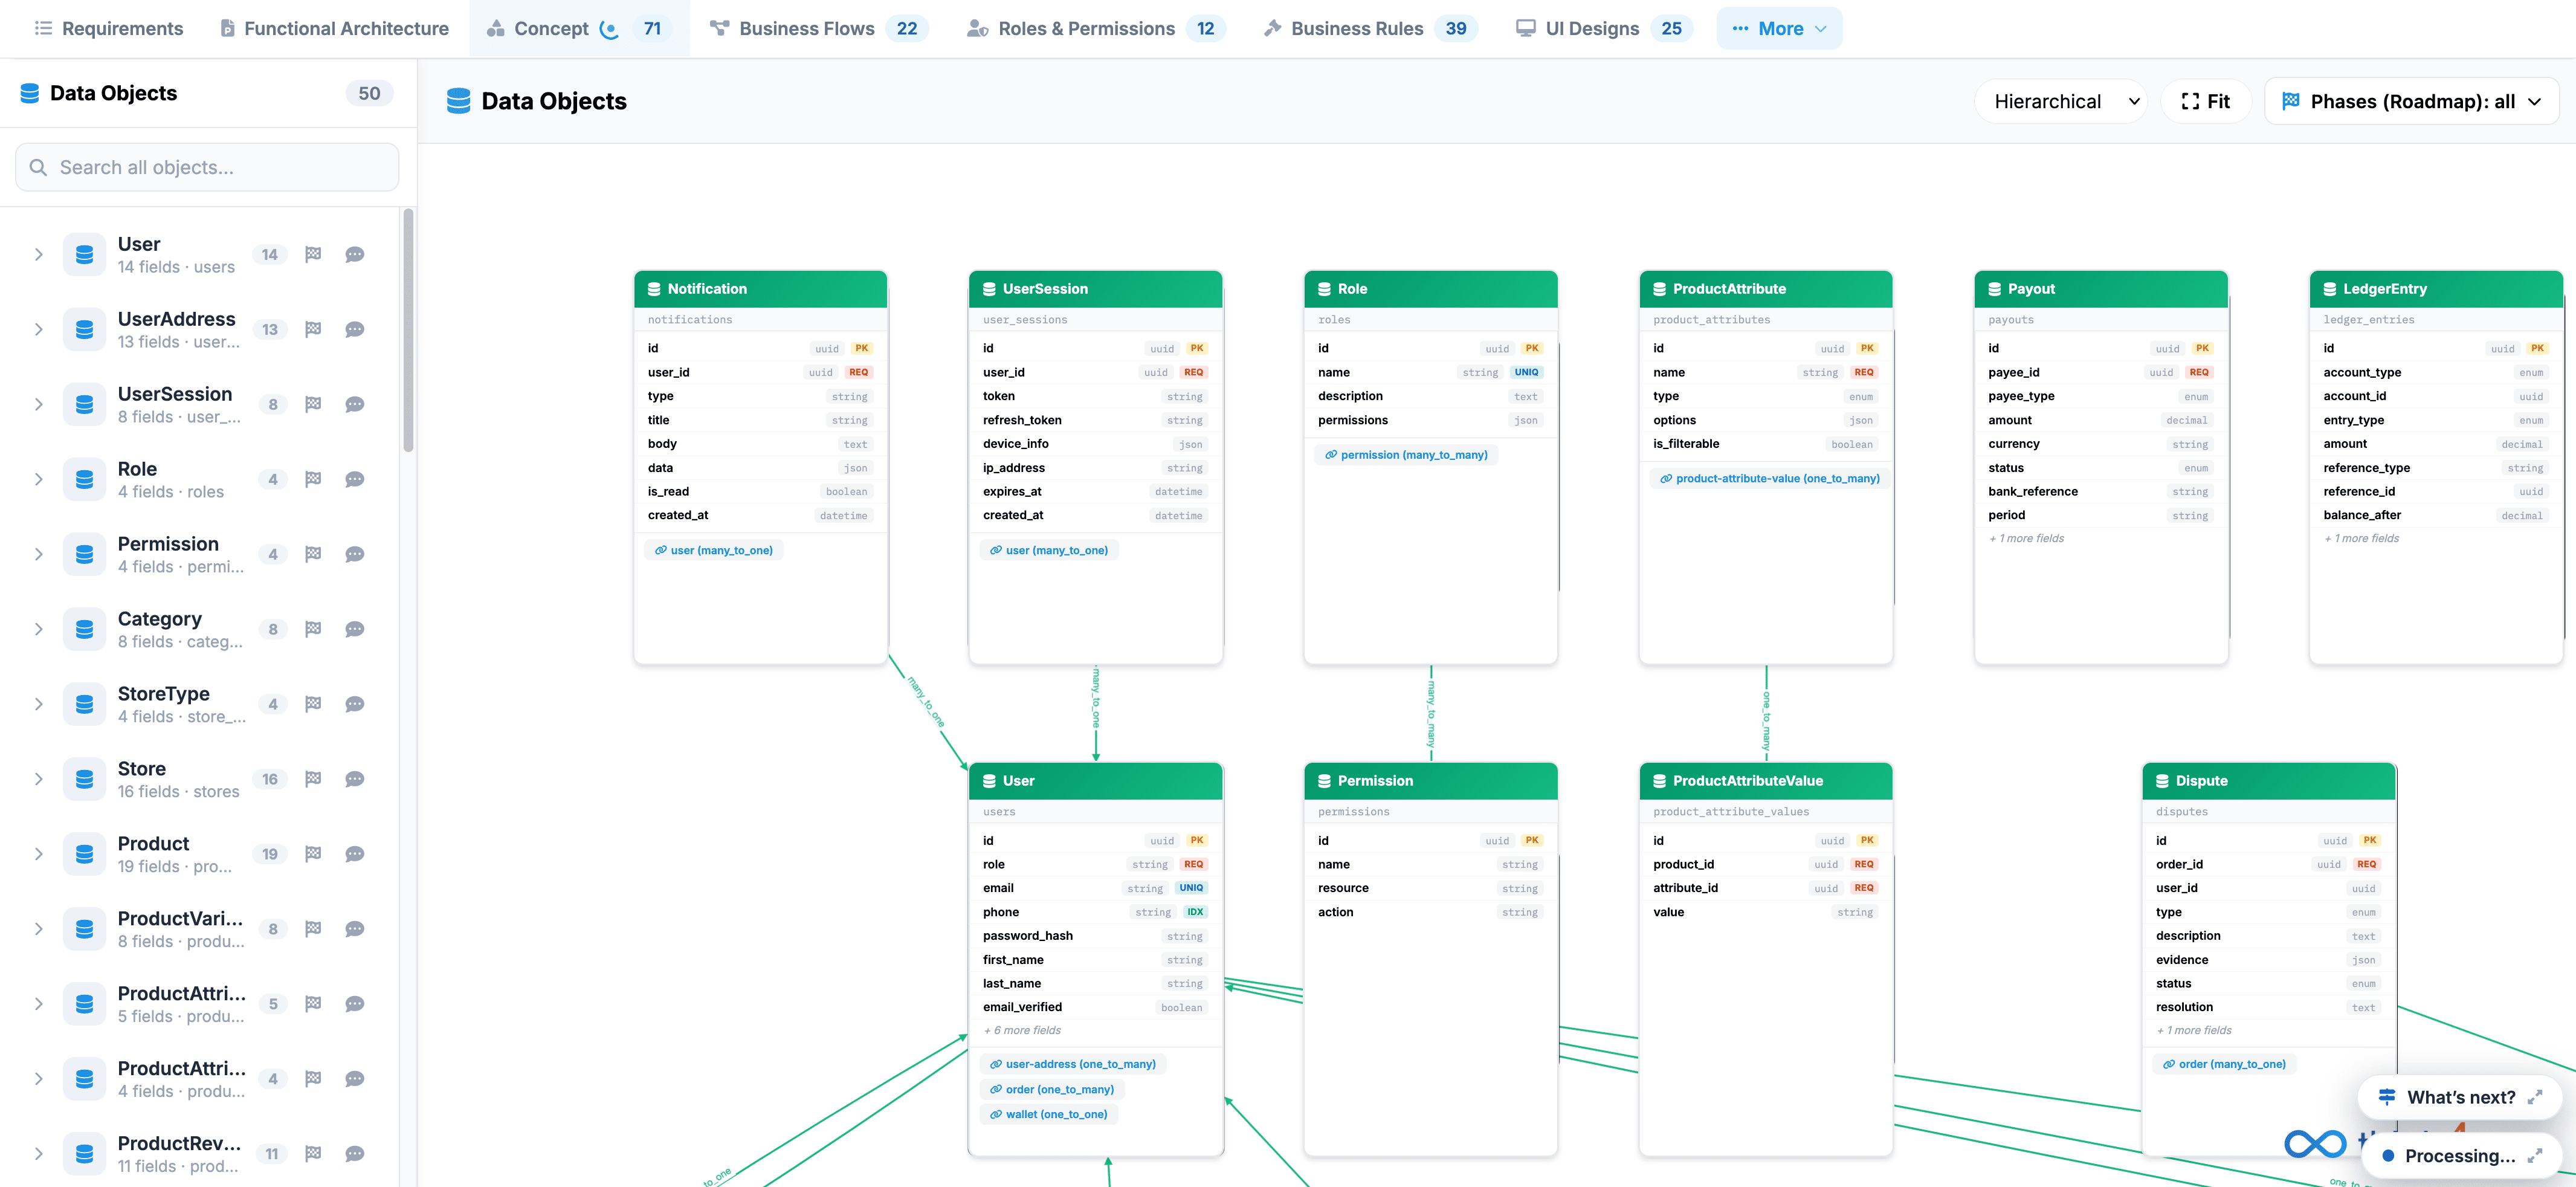Open the comment bubble for Category
The image size is (2576, 1187).
pyautogui.click(x=354, y=629)
